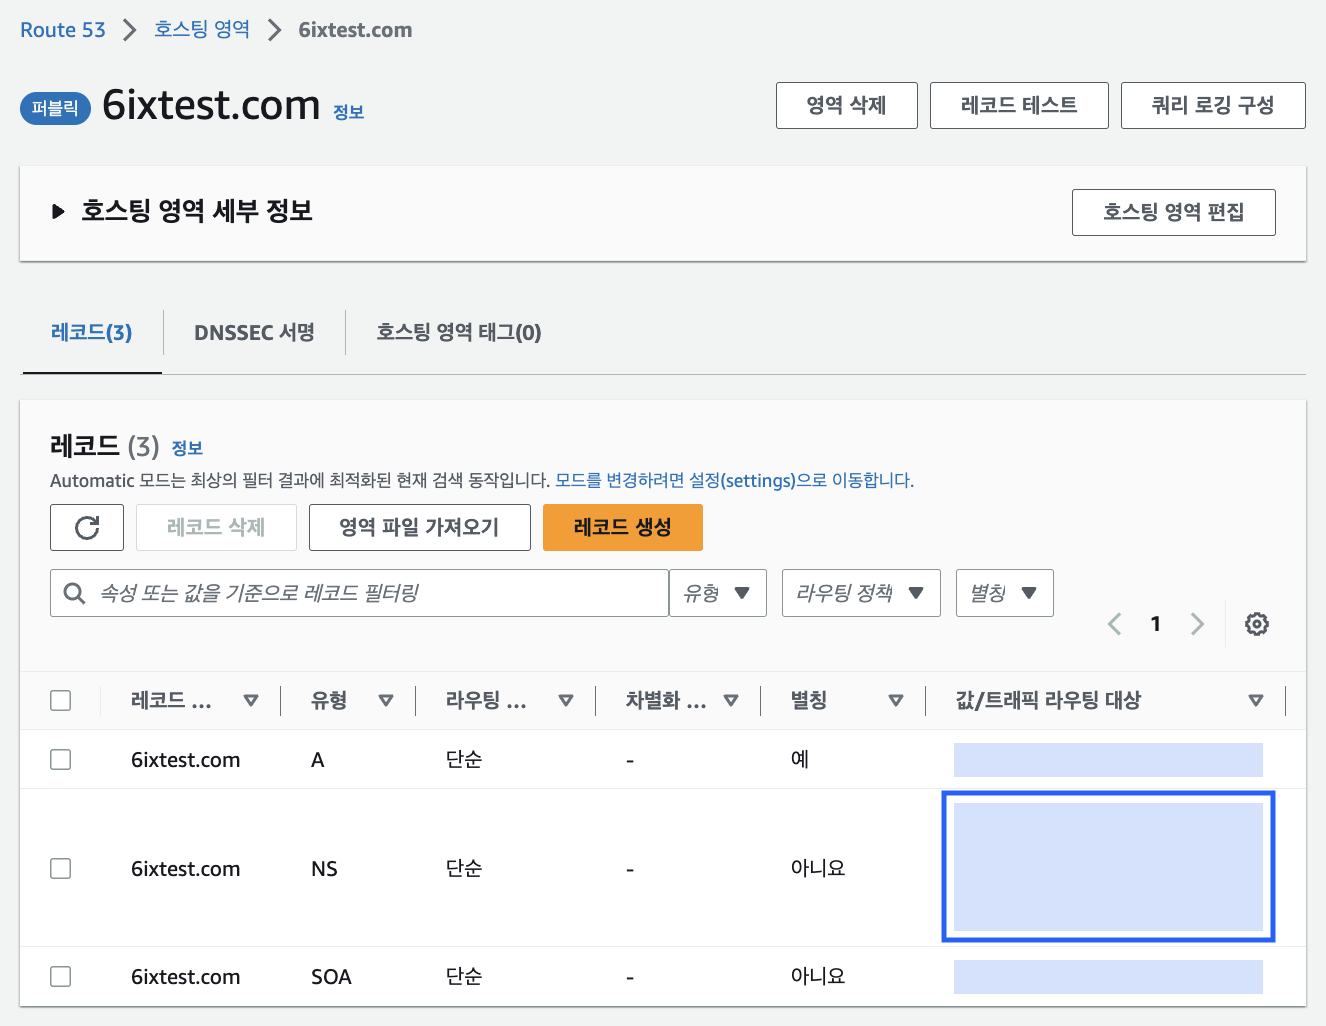Image resolution: width=1326 pixels, height=1026 pixels.
Task: Go to previous page arrow
Action: [1115, 624]
